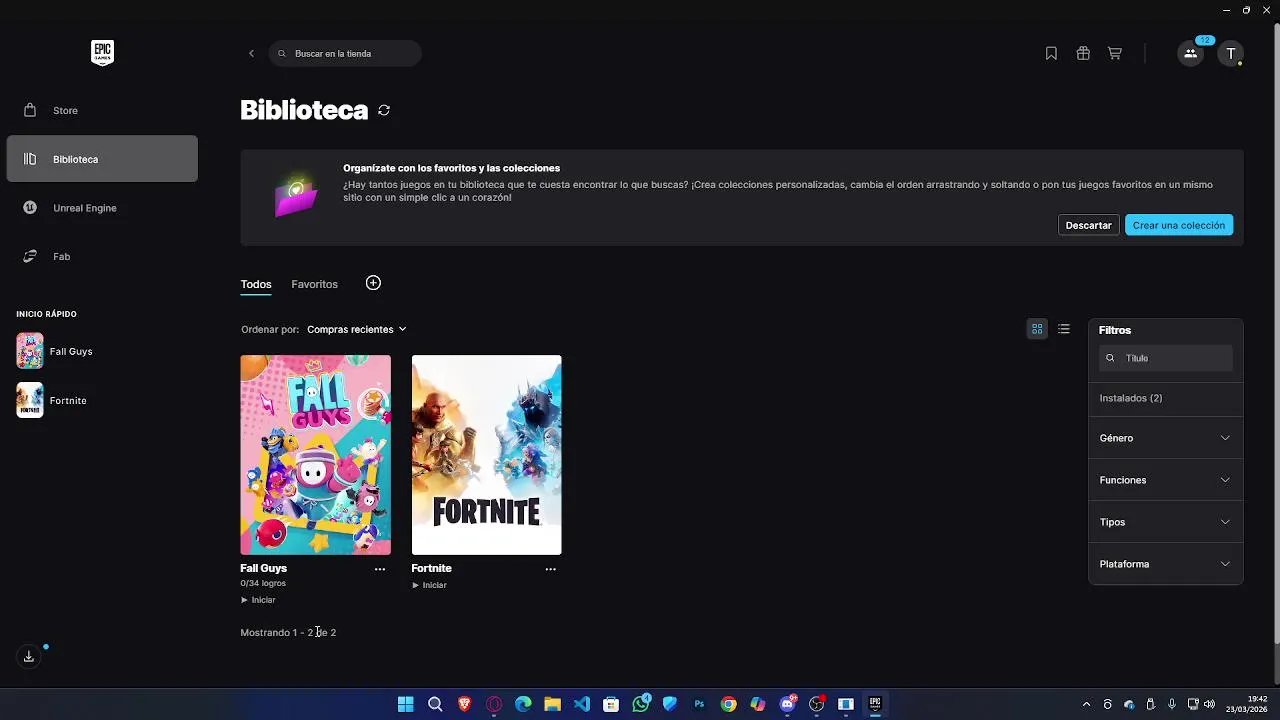This screenshot has height=720, width=1280.
Task: Expand the Tipos filter
Action: [1165, 522]
